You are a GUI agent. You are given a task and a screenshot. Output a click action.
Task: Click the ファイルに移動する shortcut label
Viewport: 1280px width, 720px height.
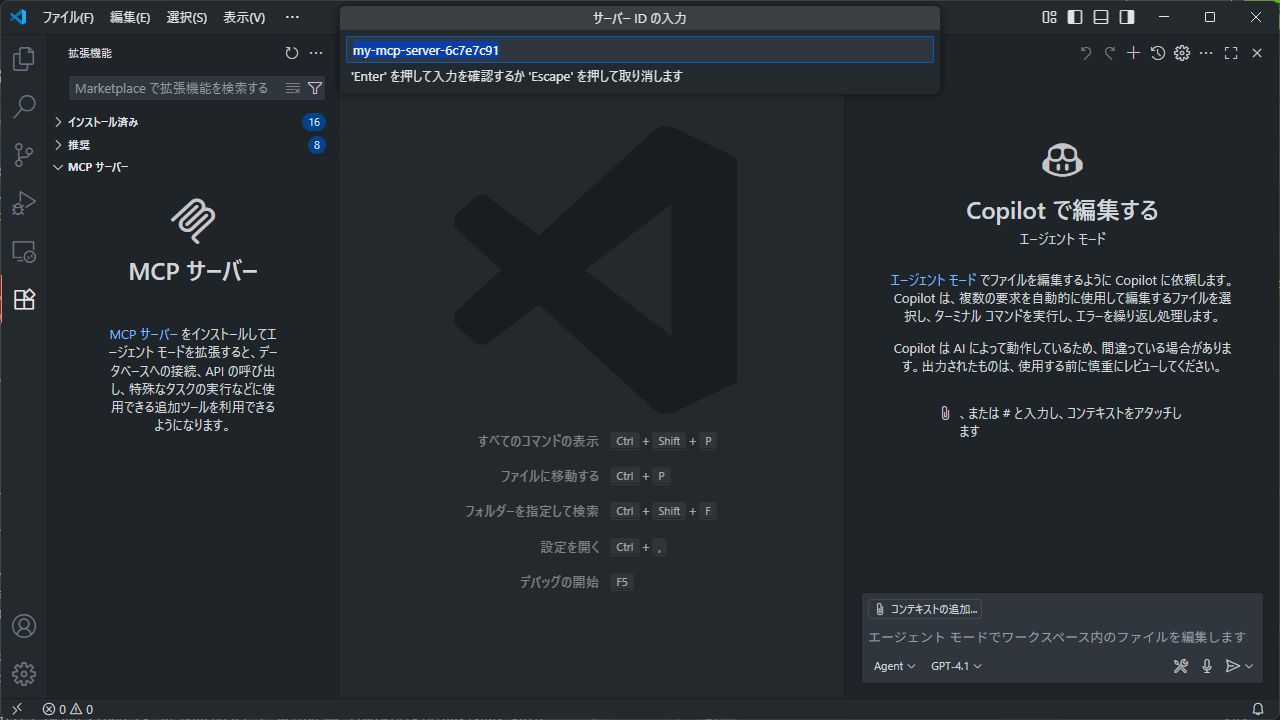[x=550, y=476]
